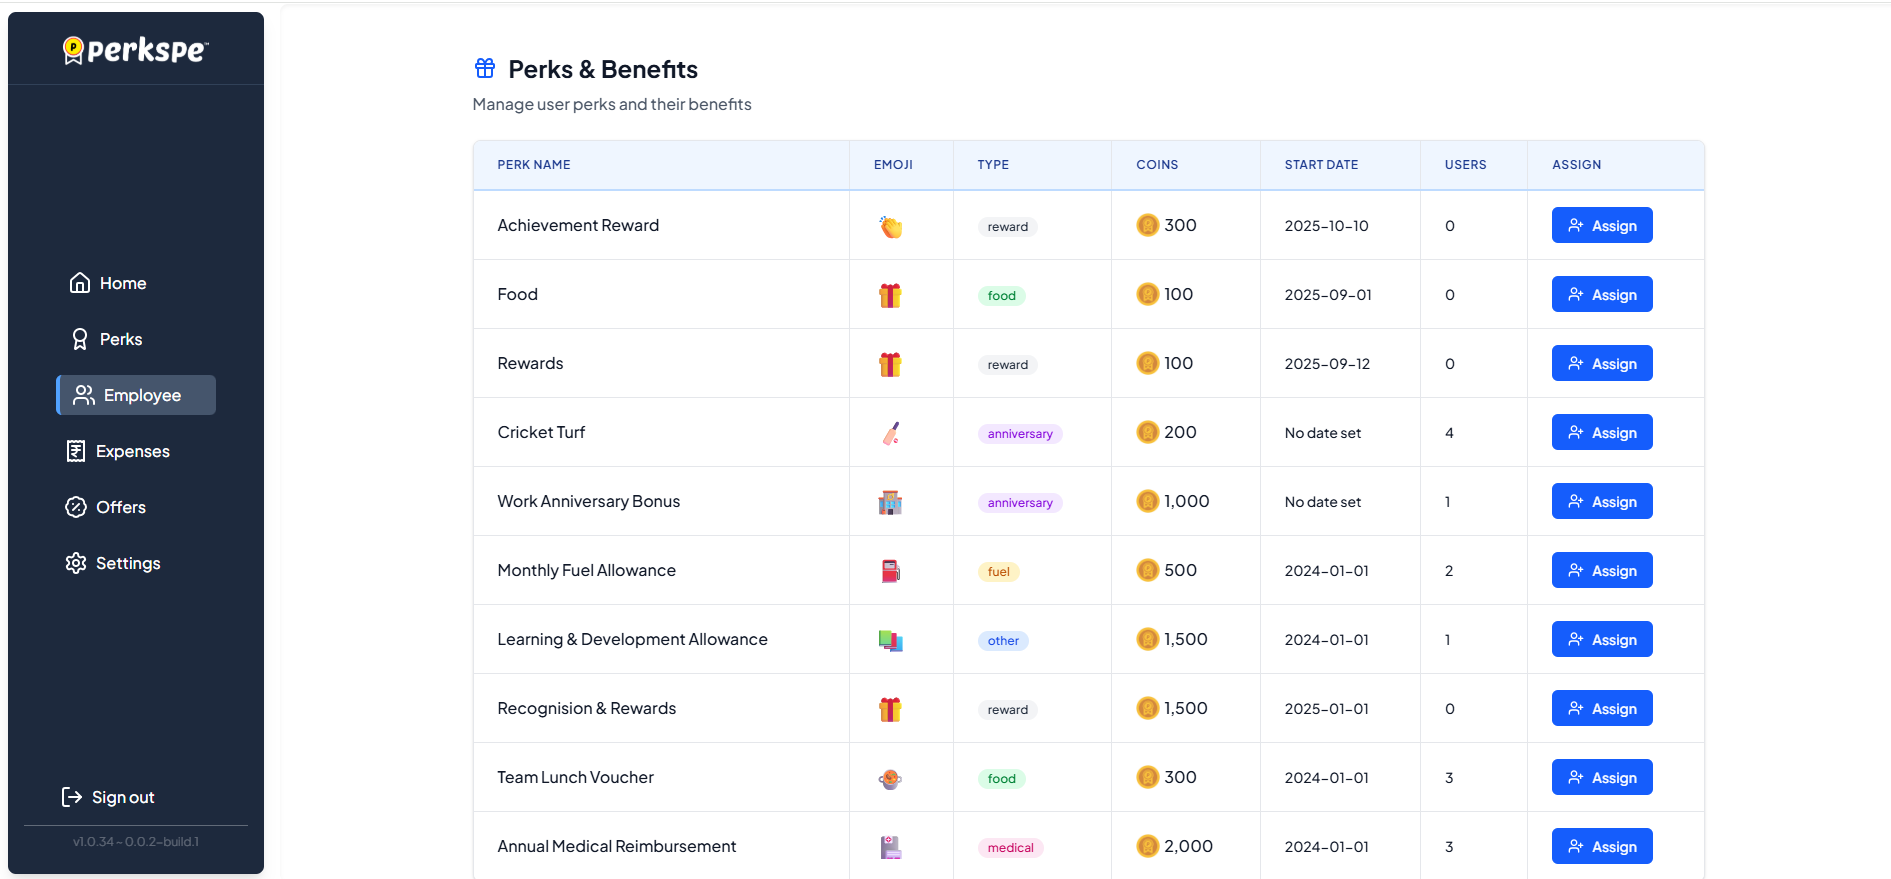Screen dimensions: 1891x879
Task: Click the Settings gear icon
Action: point(76,563)
